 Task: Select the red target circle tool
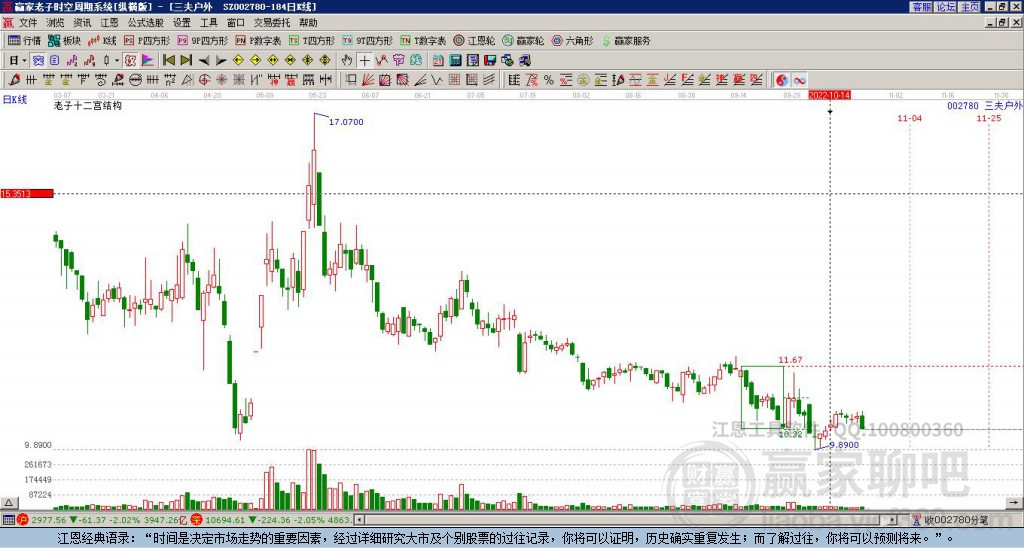click(x=204, y=80)
